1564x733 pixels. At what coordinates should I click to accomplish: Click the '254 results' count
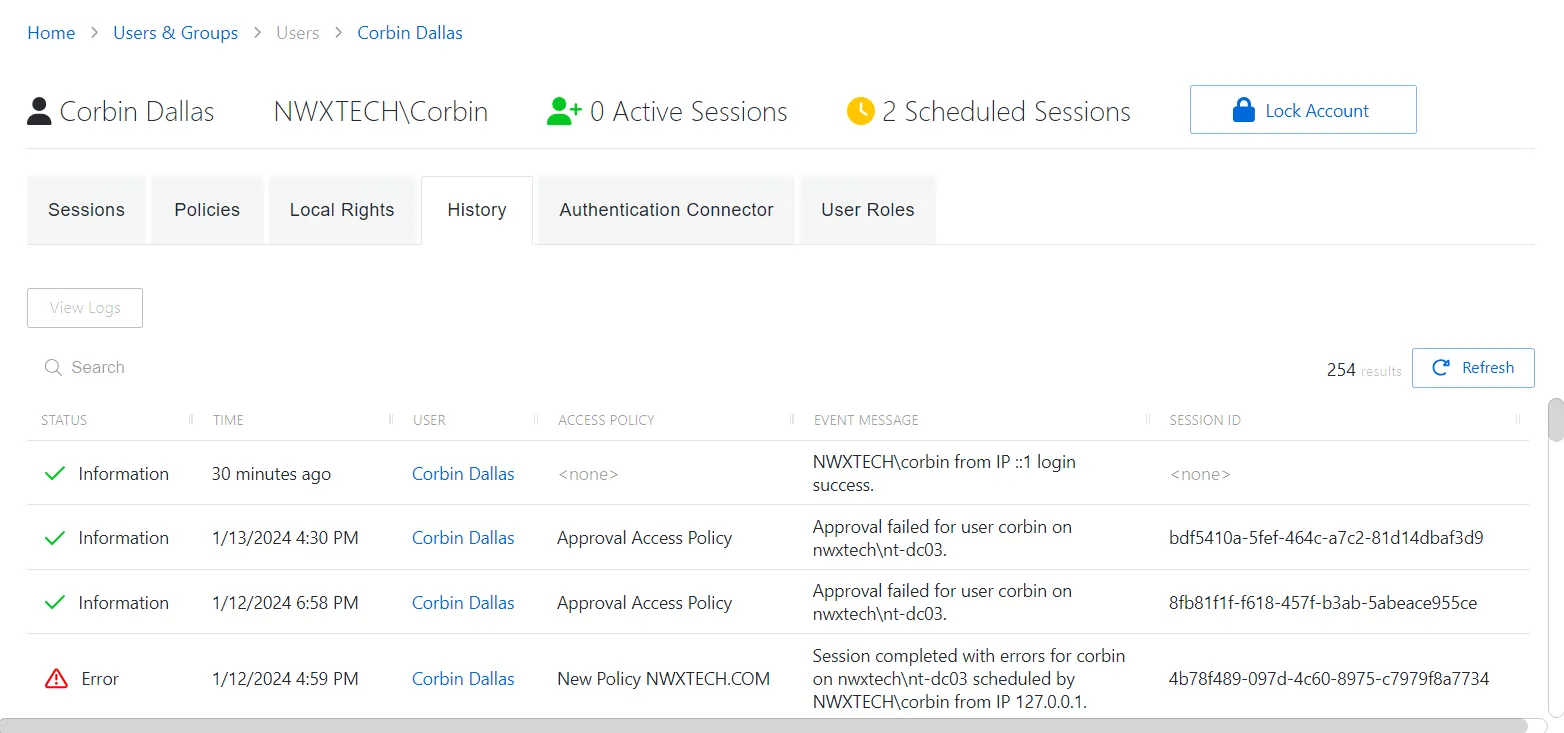(x=1364, y=370)
